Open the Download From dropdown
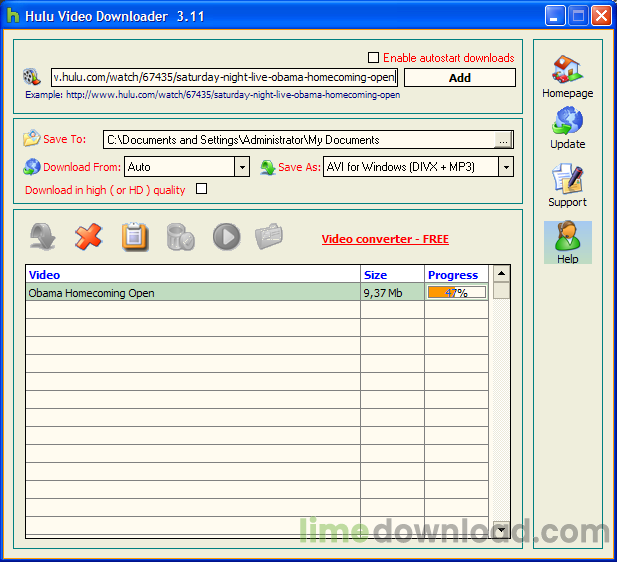This screenshot has width=617, height=562. 242,167
